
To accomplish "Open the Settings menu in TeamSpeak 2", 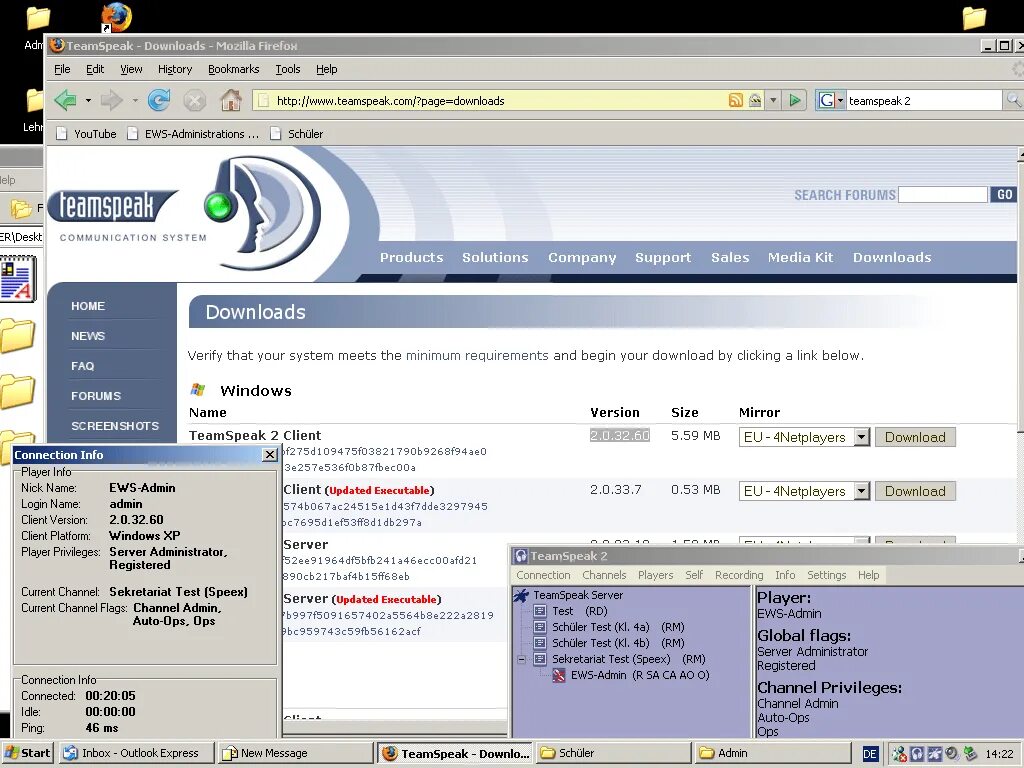I will click(x=826, y=575).
